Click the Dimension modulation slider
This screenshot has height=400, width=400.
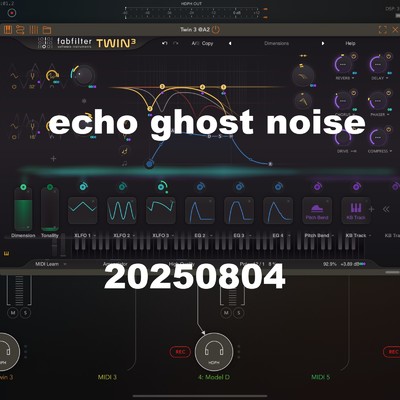23,209
